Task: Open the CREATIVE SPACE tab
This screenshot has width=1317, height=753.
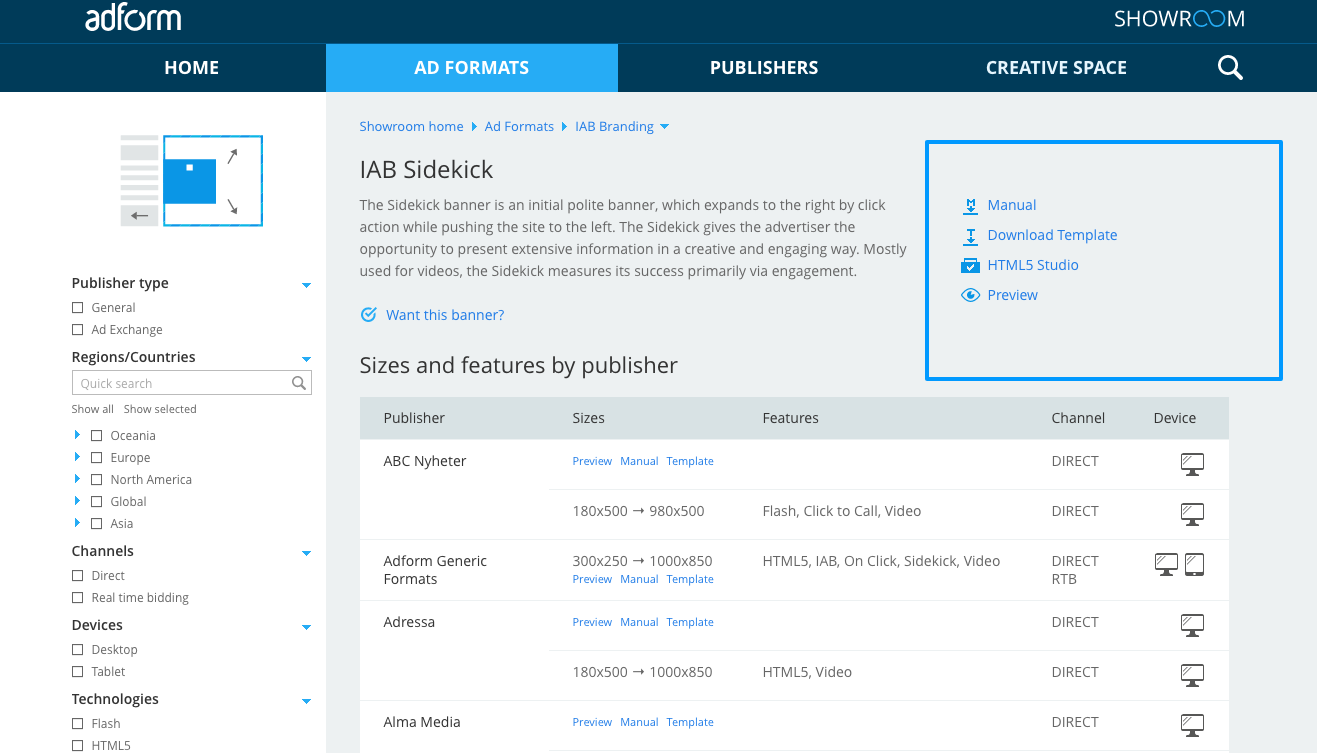Action: 1056,68
